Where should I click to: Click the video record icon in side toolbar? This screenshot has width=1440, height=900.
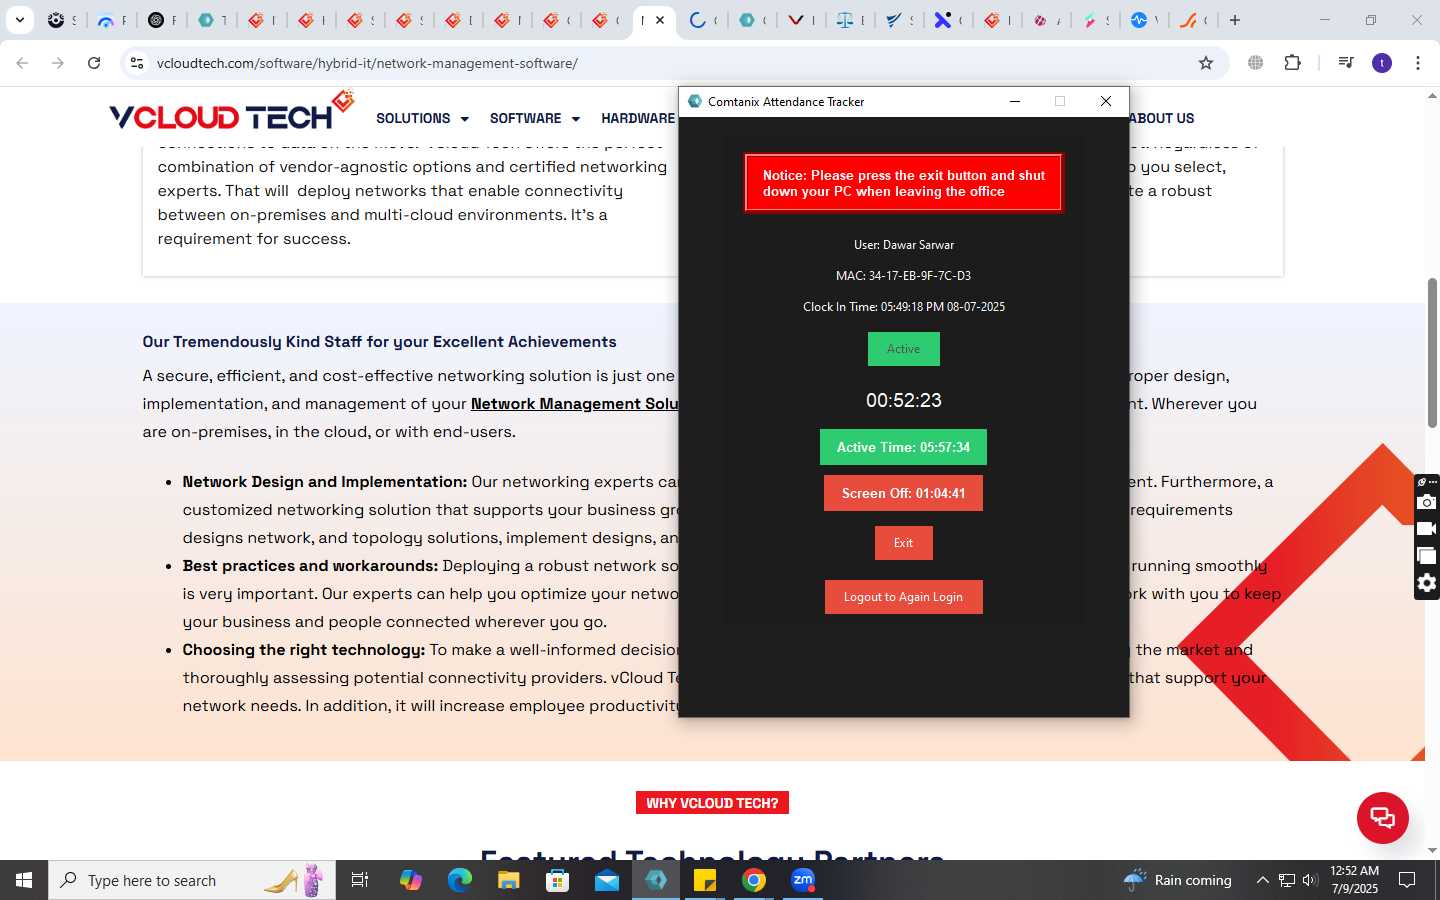(1427, 529)
